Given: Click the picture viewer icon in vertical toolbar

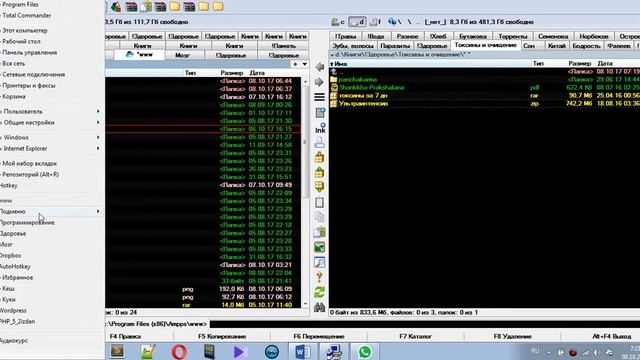Looking at the screenshot, I should pos(320,247).
